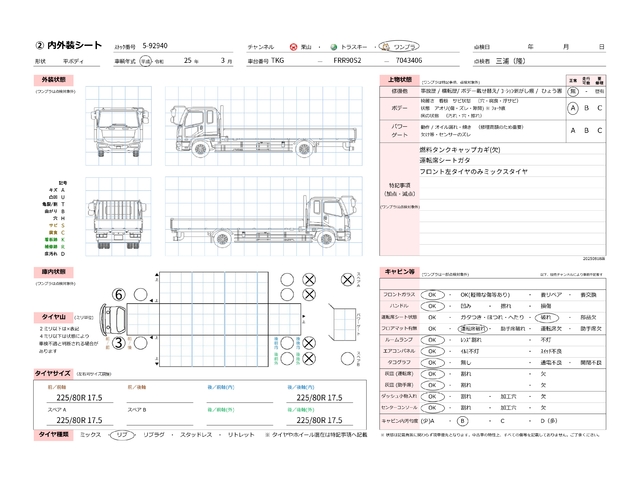This screenshot has width=640, height=480.
Task: Choose the リブ tire type
Action: click(x=123, y=435)
